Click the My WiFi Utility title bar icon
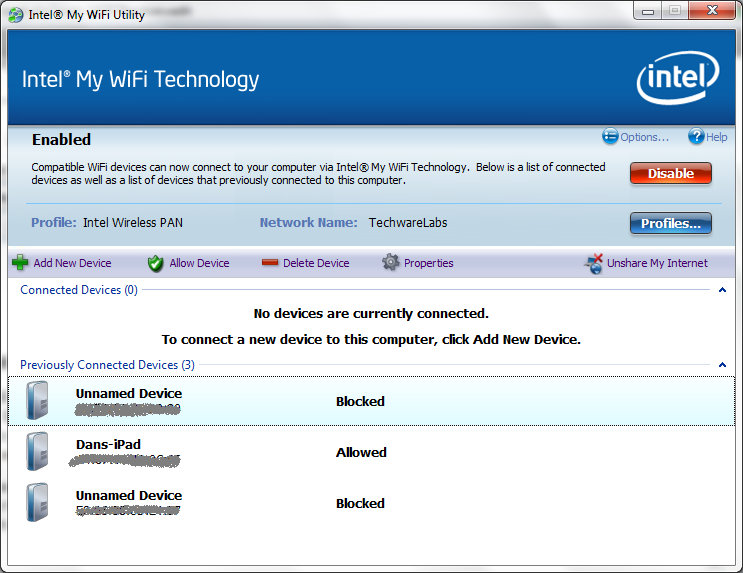743x573 pixels. tap(16, 15)
